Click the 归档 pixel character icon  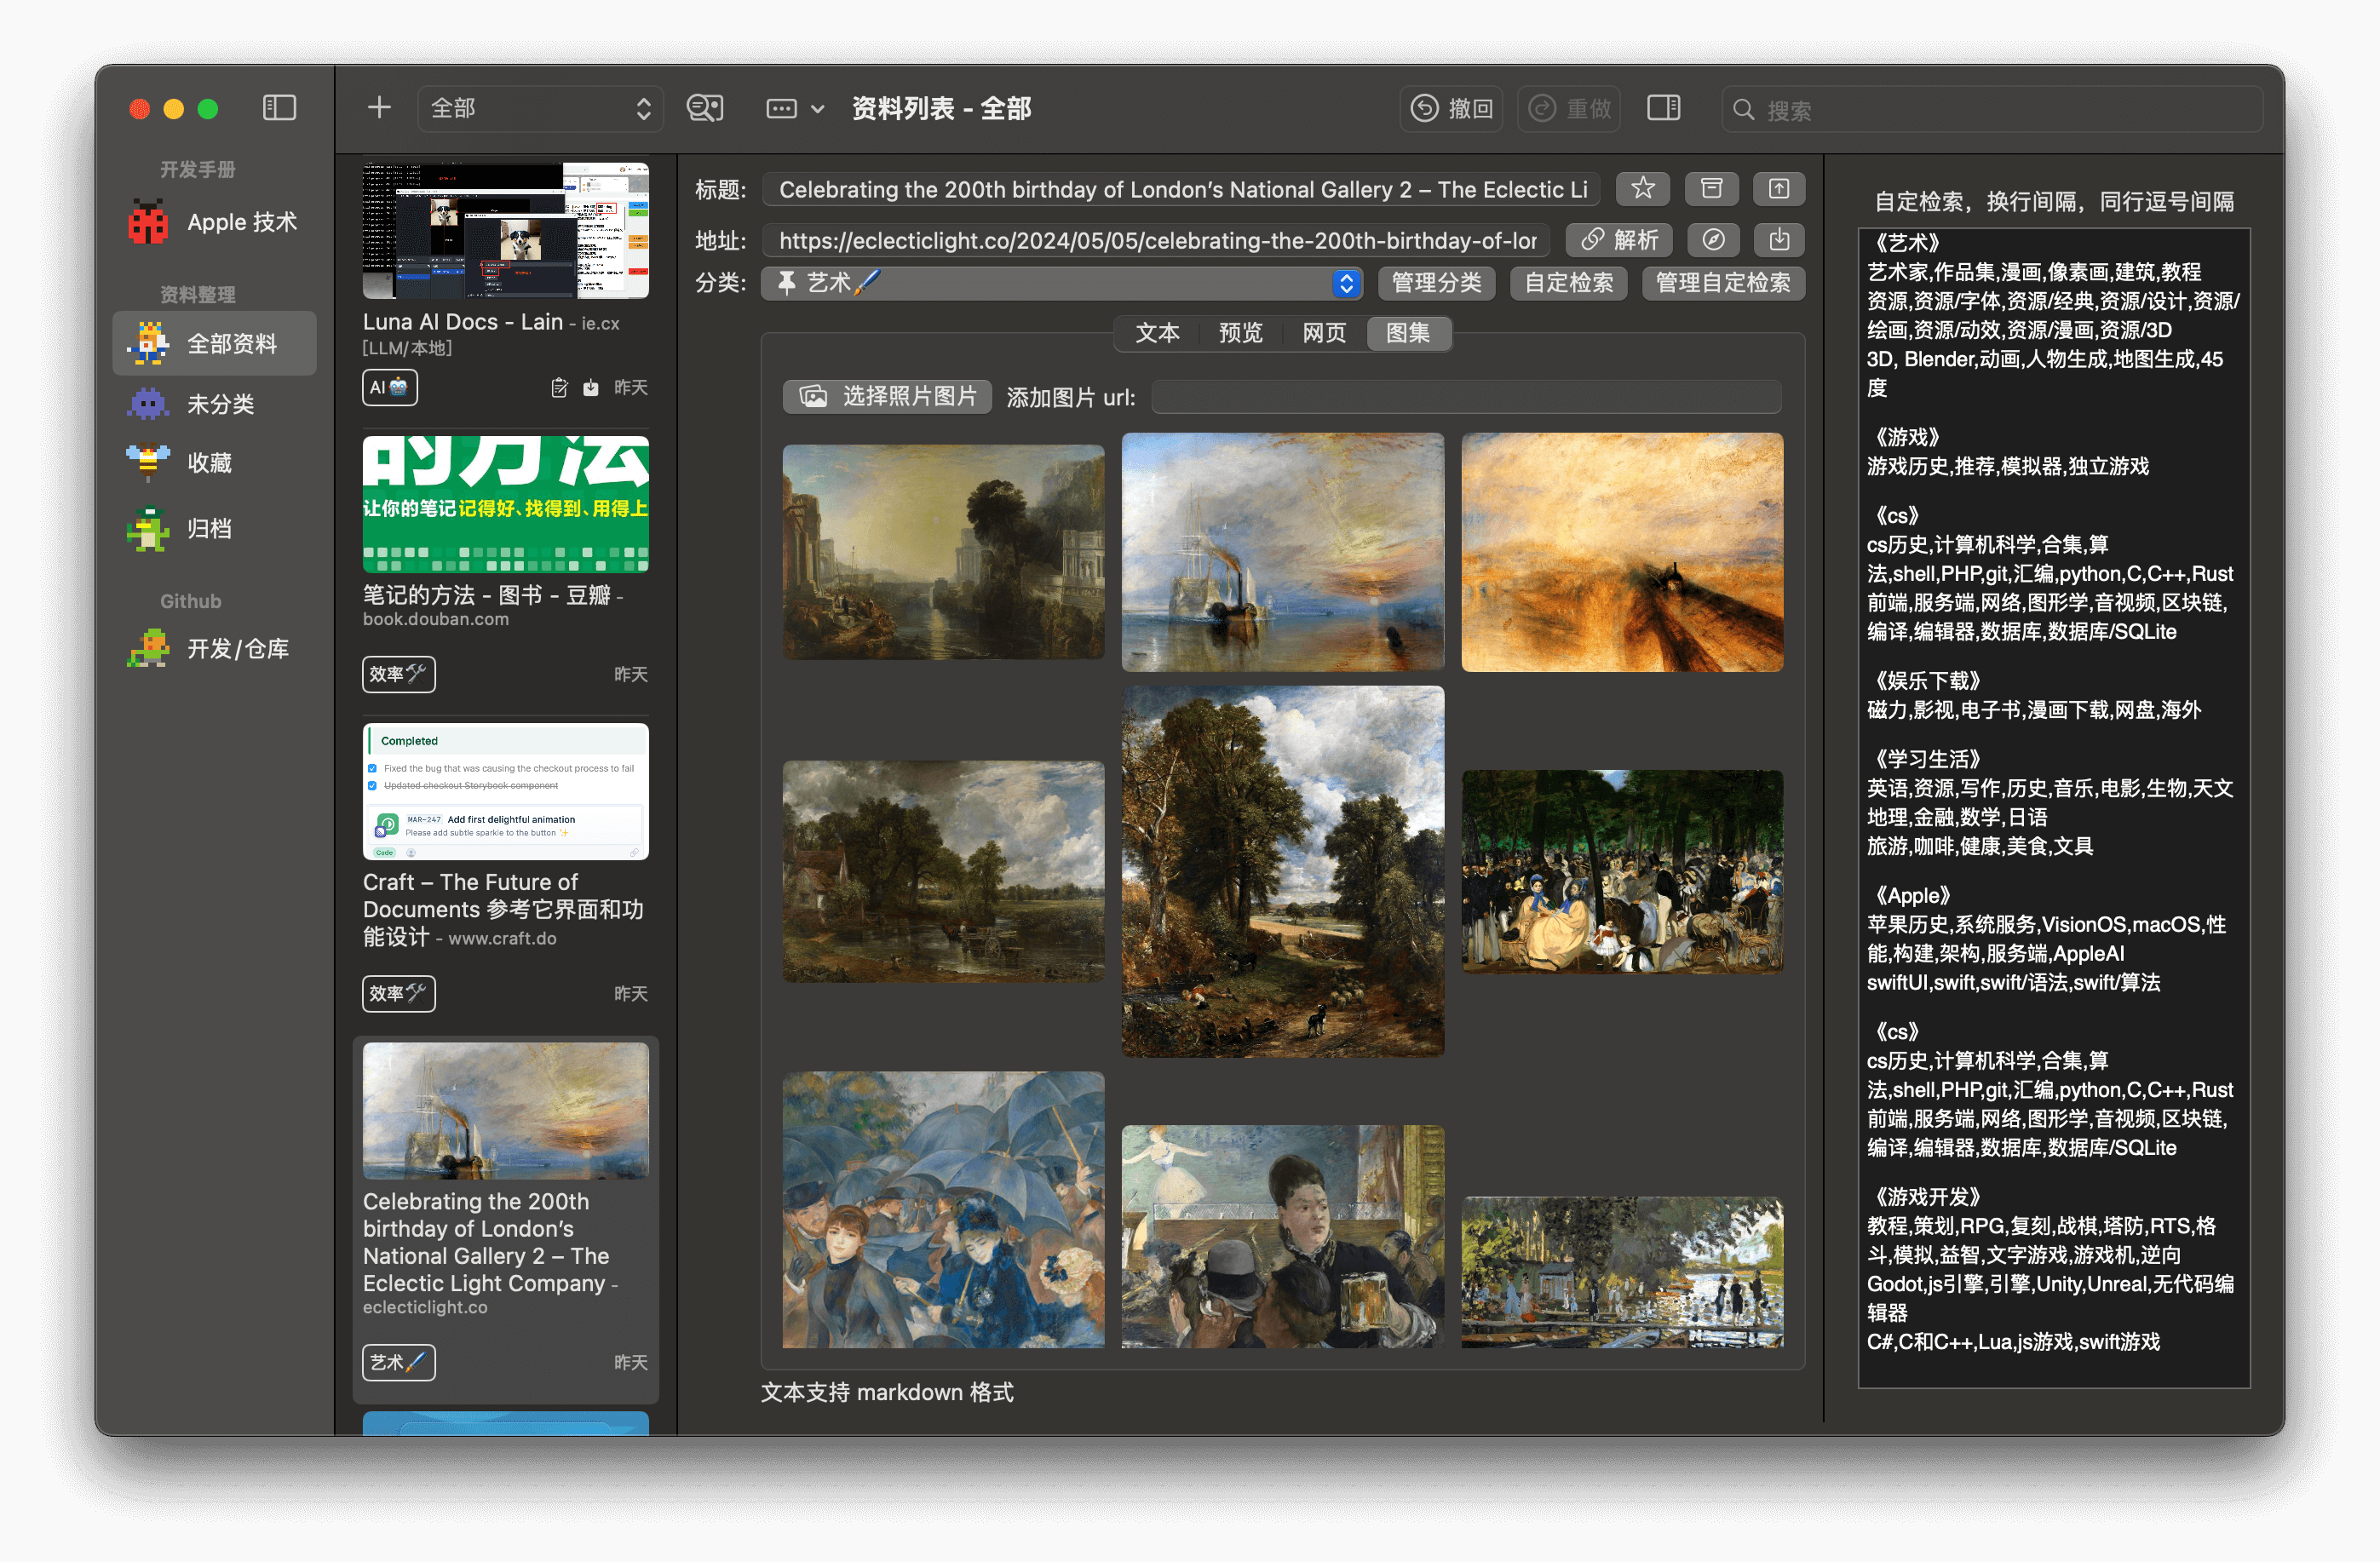pos(148,528)
